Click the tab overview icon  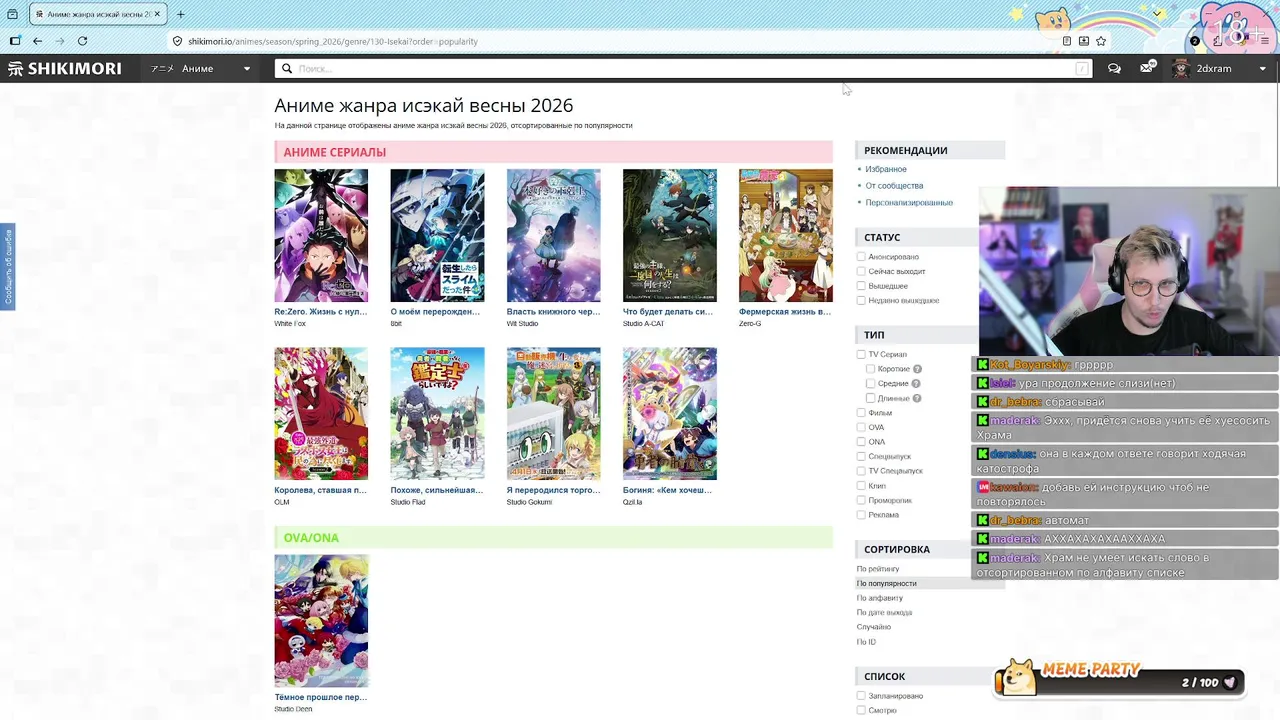click(12, 14)
